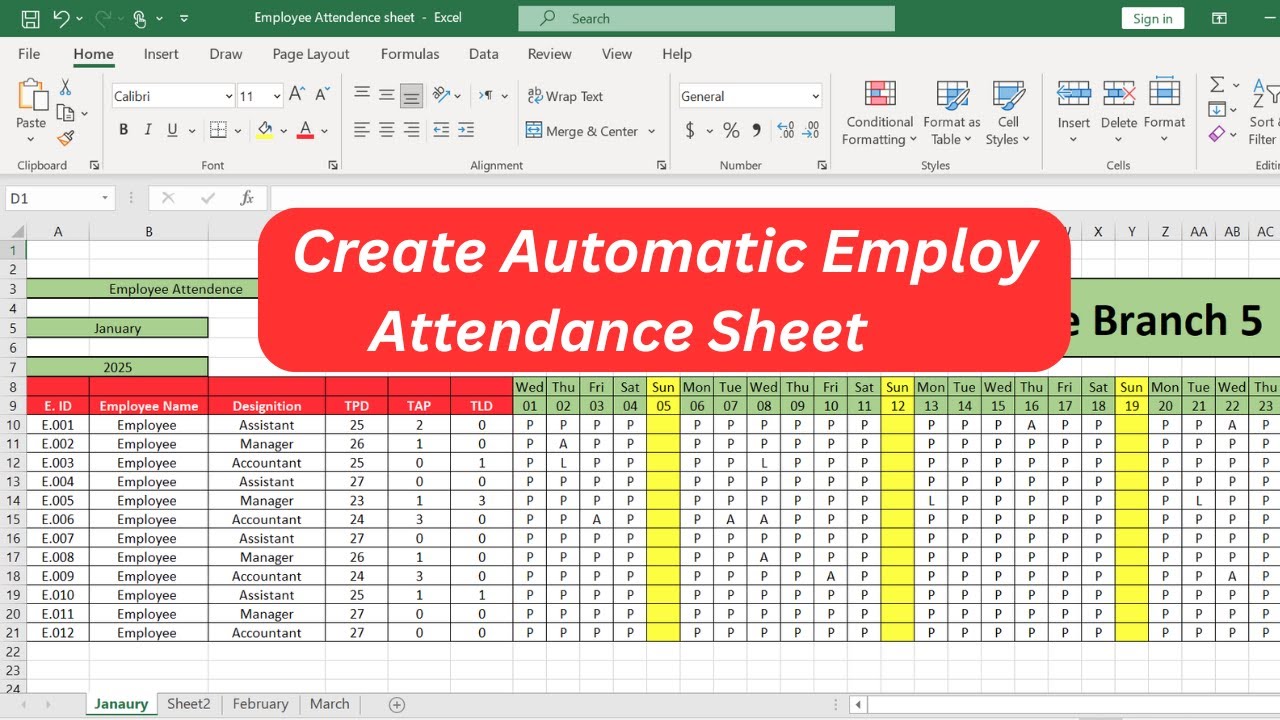Click Format as Table button
This screenshot has height=720, width=1280.
pos(952,113)
